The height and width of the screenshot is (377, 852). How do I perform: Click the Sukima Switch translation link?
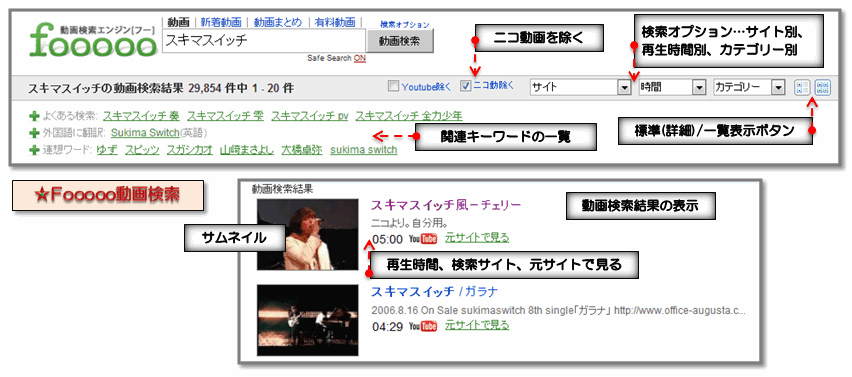[145, 133]
